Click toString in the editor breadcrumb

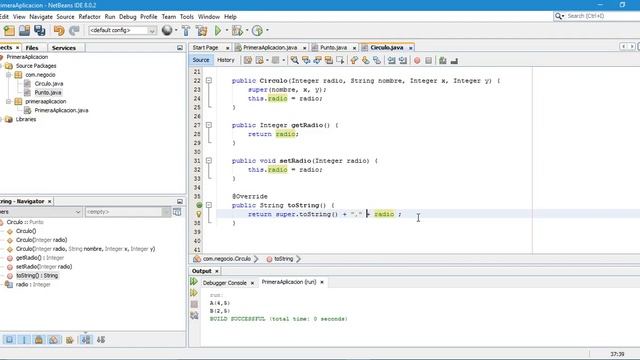[283, 259]
